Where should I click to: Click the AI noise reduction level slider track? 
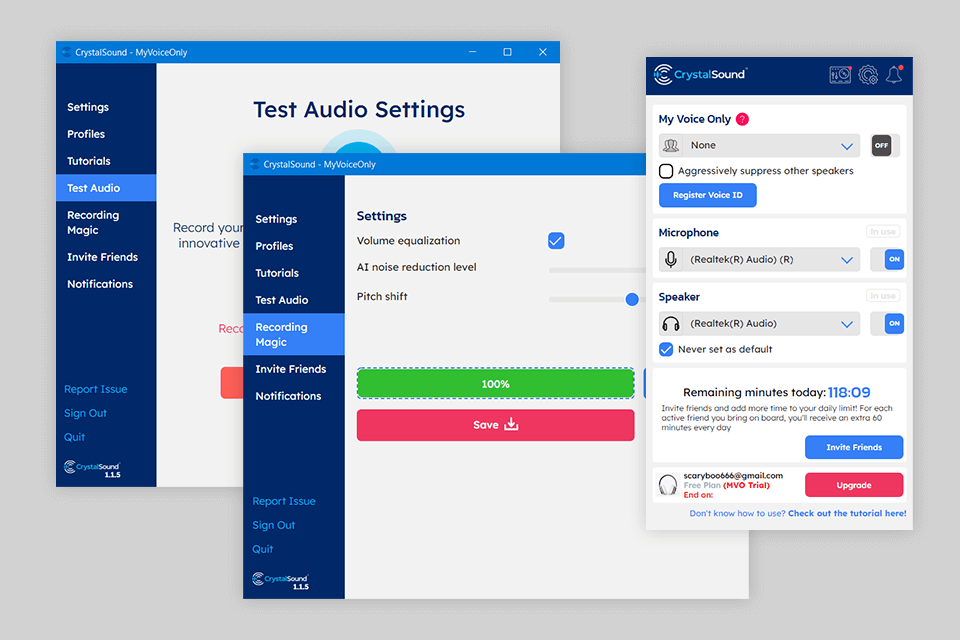tap(597, 270)
